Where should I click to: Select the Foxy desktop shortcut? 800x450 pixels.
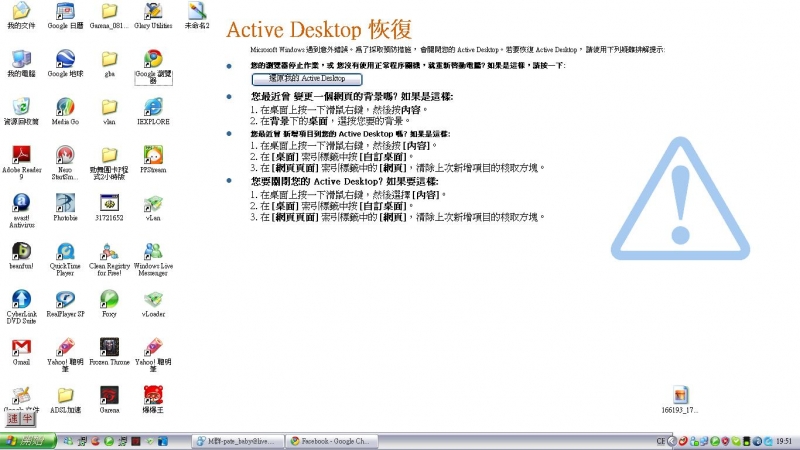[x=109, y=304]
